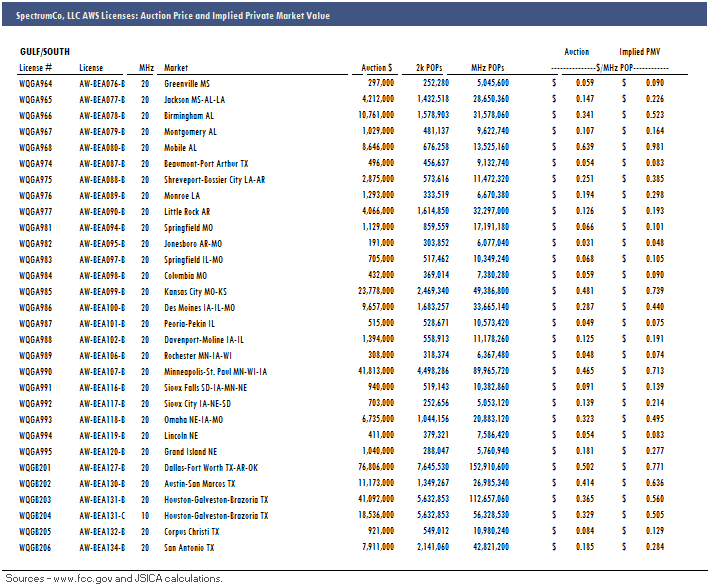Select the Kansas City MO-KS market
Screen dimensions: 710x587
[196, 292]
